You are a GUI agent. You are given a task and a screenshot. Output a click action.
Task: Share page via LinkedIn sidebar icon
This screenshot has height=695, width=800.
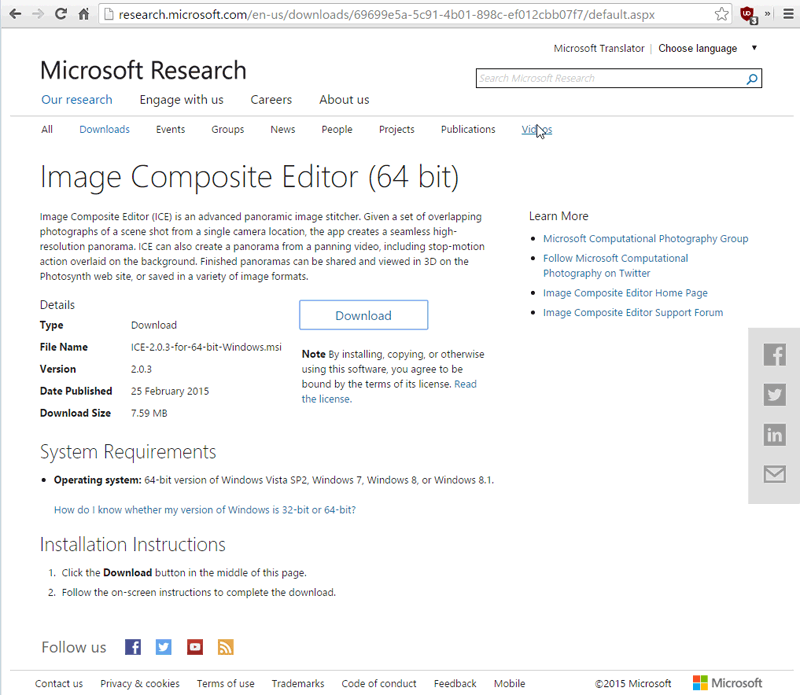774,435
